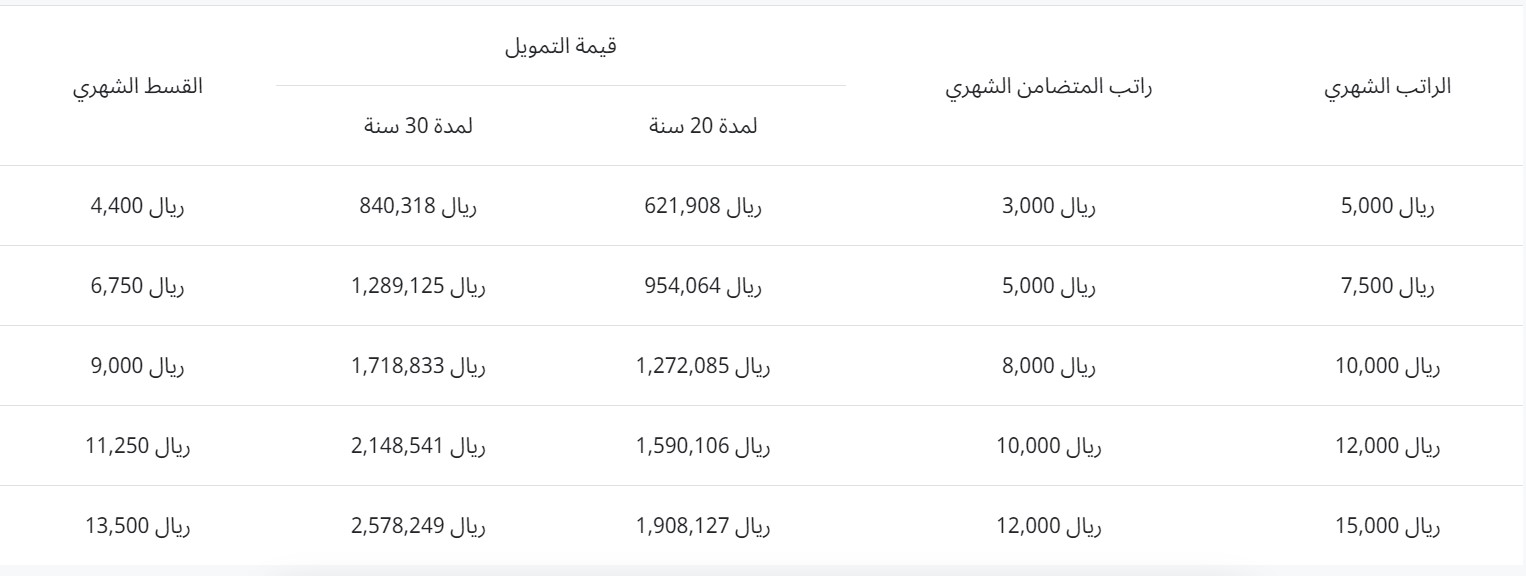Viewport: 1526px width, 576px height.
Task: Click the 3,000 ريال co-signer salary cell
Action: click(x=1049, y=206)
